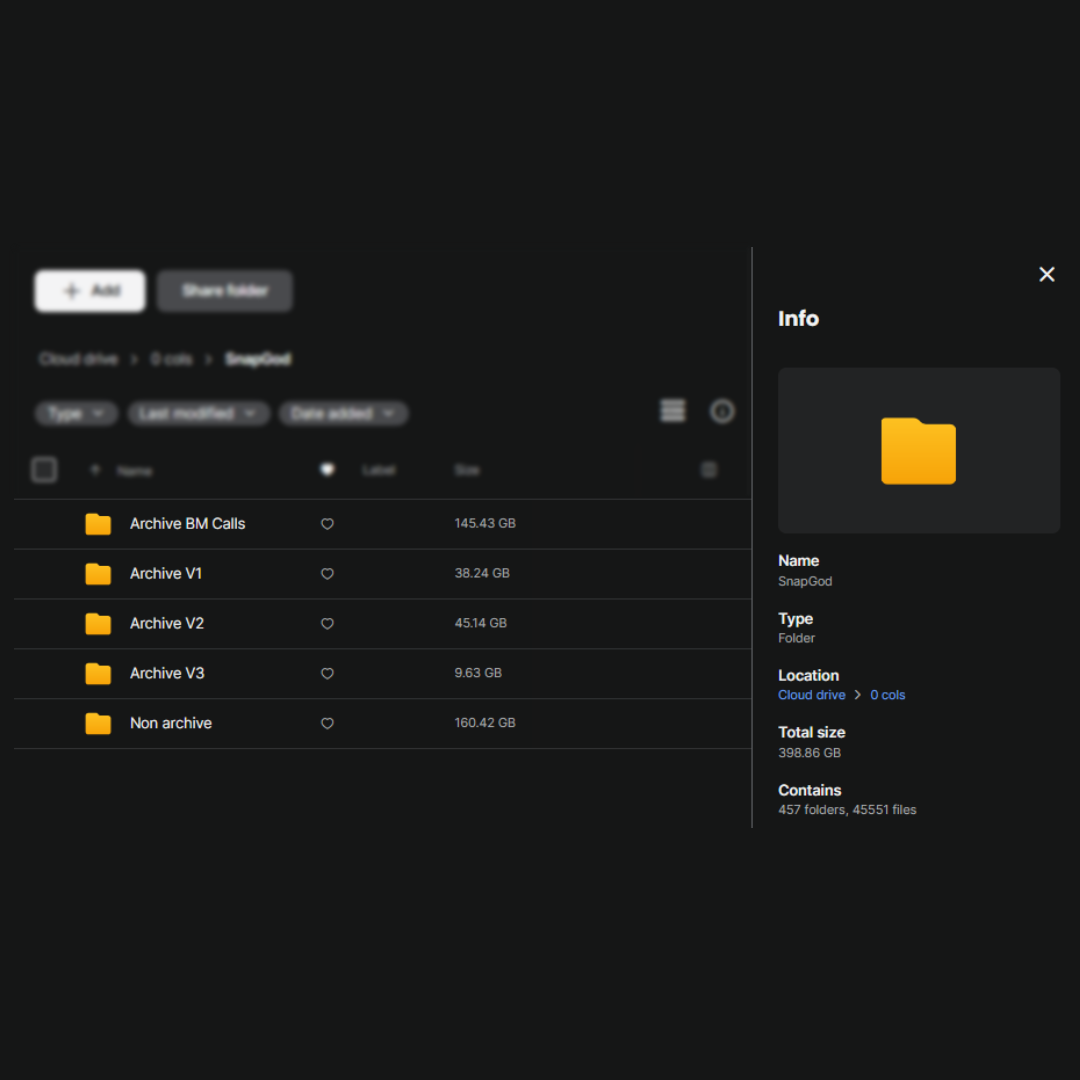Tick the select all checkbox
This screenshot has height=1080, width=1080.
click(x=44, y=470)
